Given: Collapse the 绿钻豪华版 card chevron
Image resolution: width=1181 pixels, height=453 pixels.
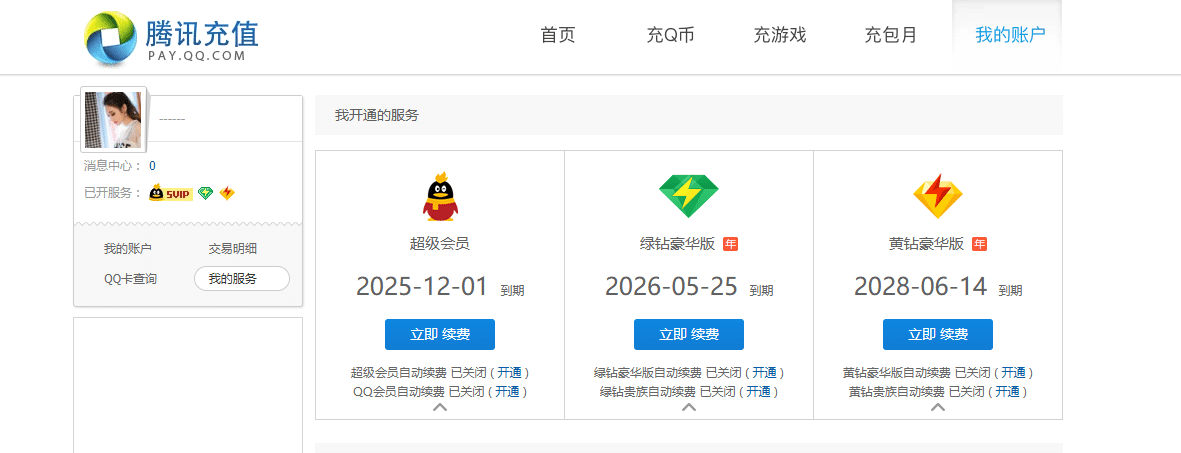Looking at the screenshot, I should (689, 407).
